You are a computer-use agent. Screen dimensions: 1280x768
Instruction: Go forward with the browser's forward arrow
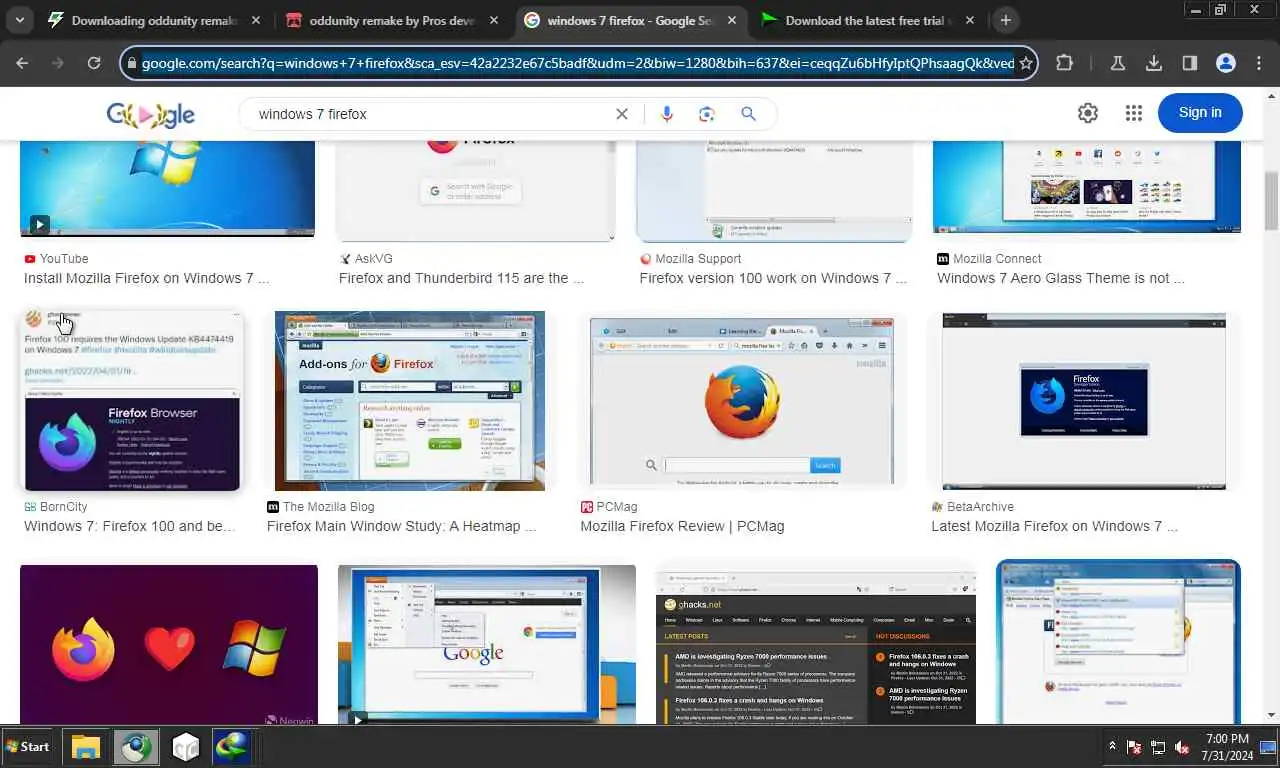pos(58,63)
